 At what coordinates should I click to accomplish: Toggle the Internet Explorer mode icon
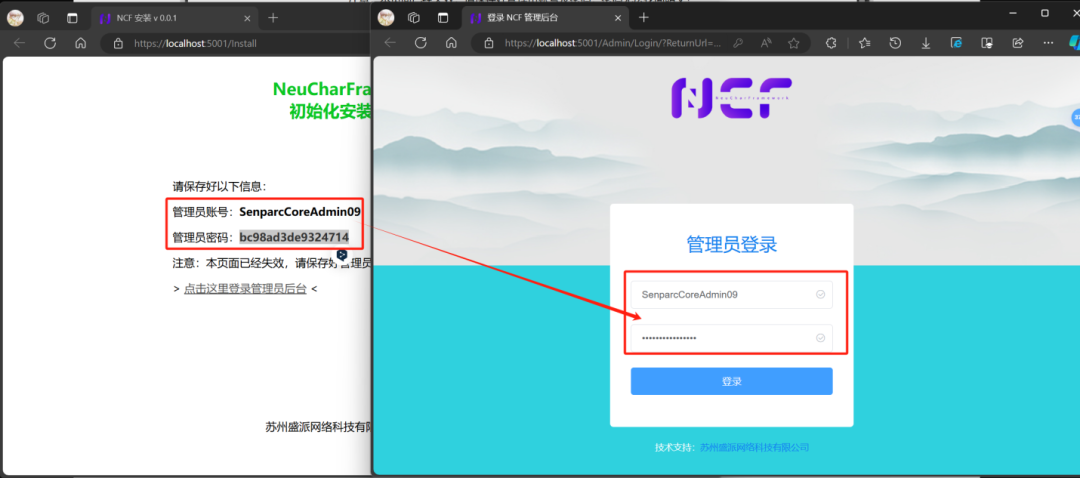click(x=957, y=43)
